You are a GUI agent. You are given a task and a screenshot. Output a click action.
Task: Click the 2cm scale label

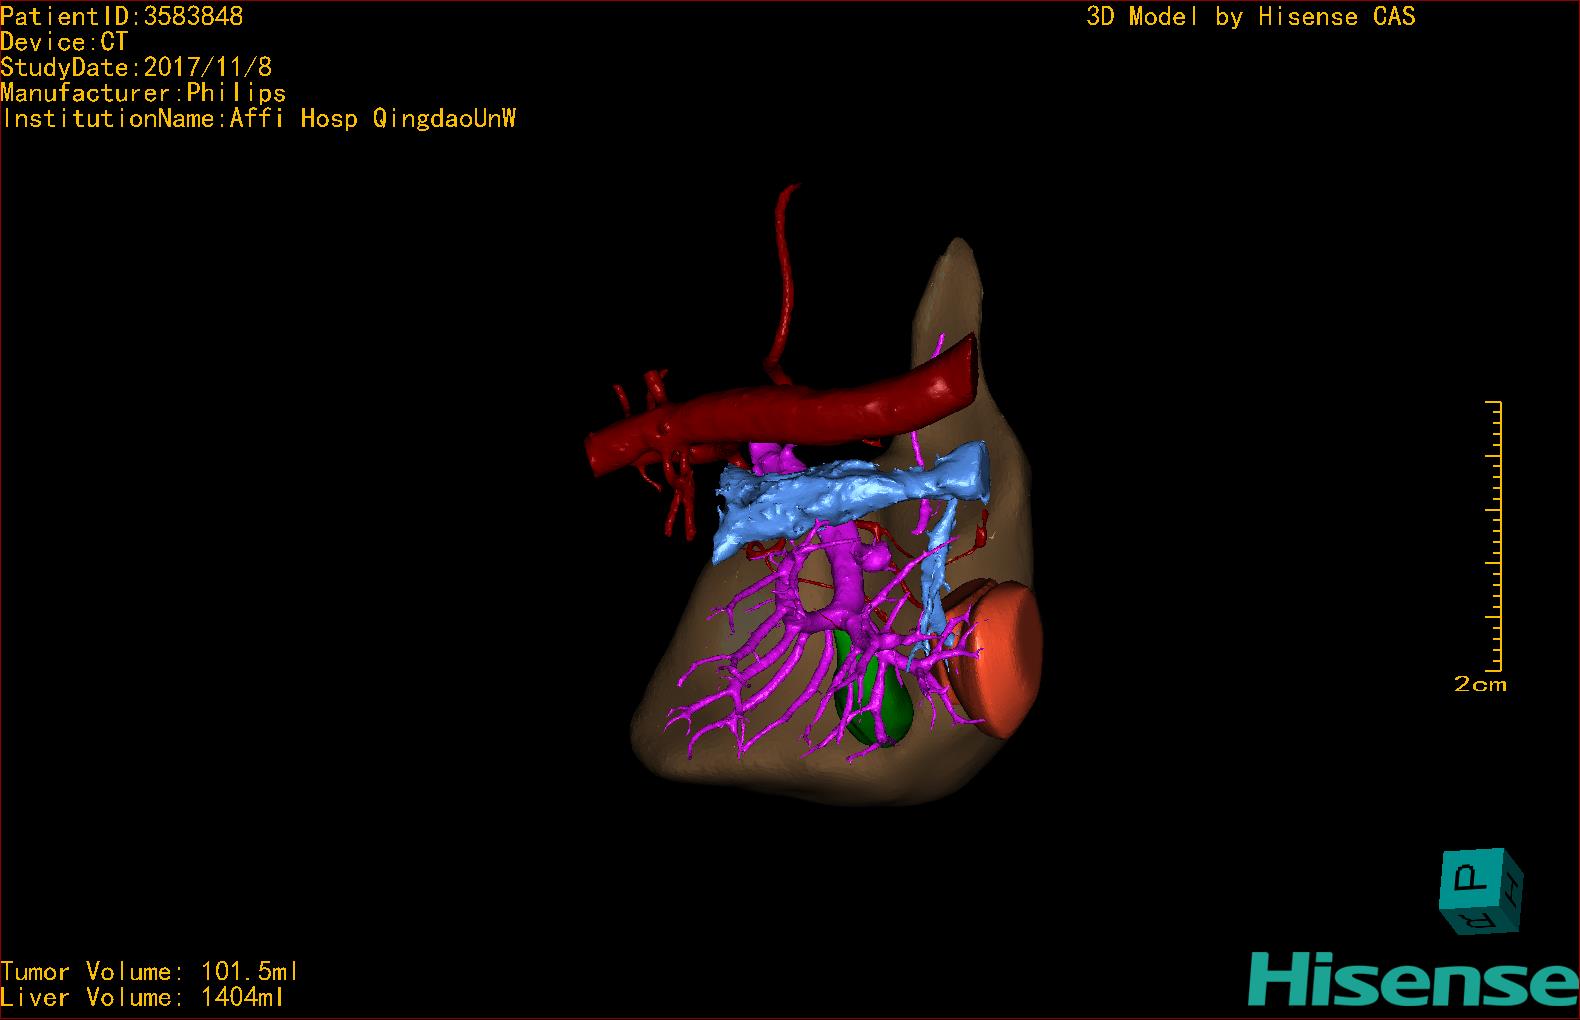coord(1480,685)
